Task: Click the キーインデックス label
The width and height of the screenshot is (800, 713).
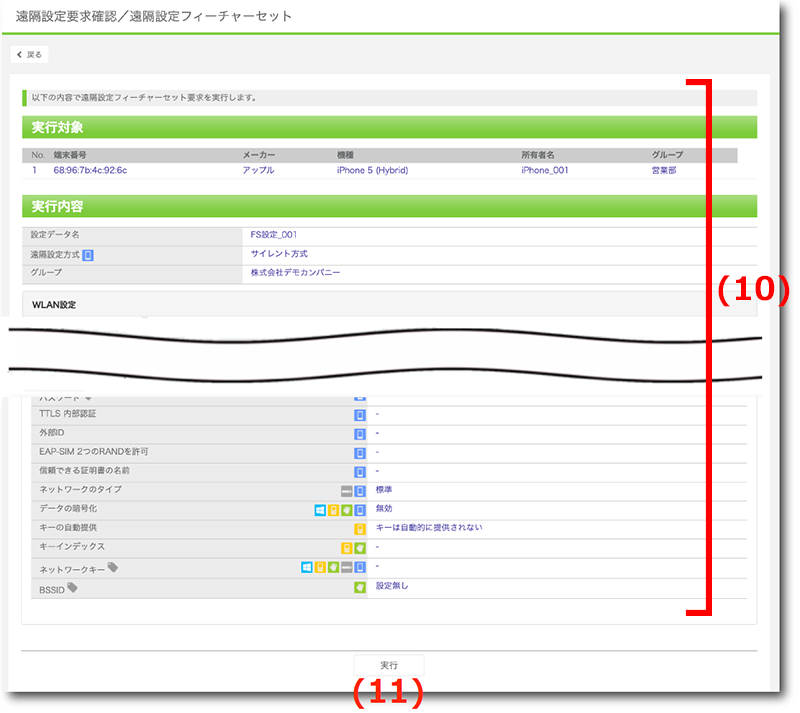Action: 72,547
